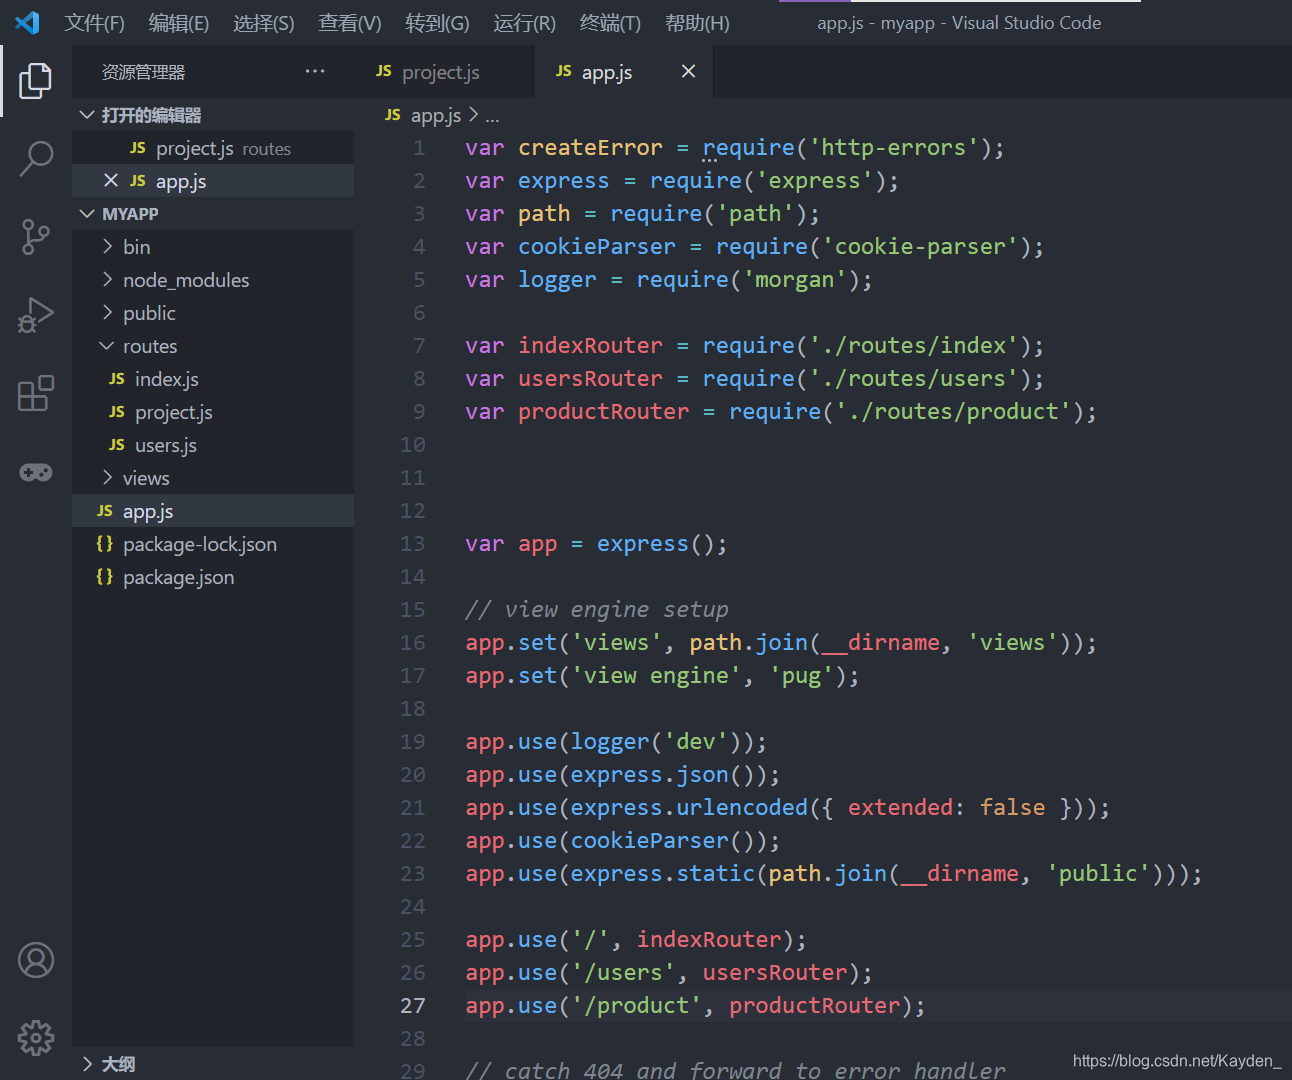Click the 'http-errors' string on line 1
Viewport: 1292px width, 1080px height.
pos(893,147)
